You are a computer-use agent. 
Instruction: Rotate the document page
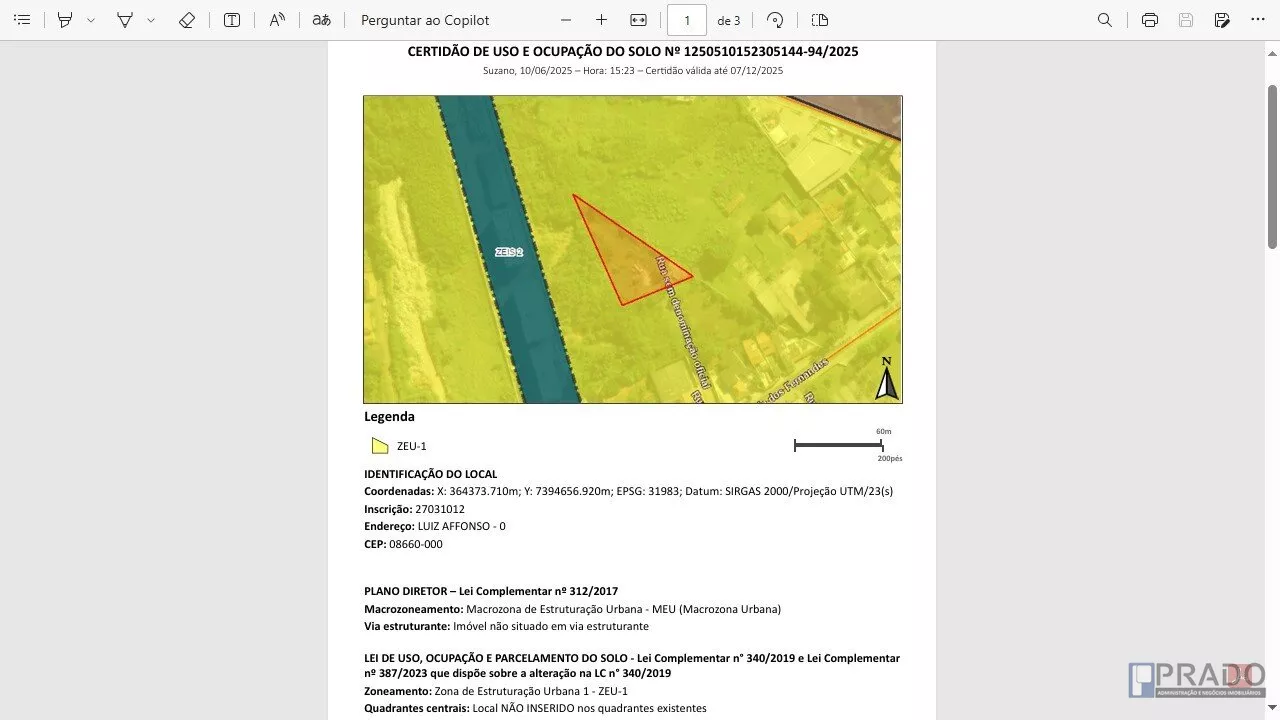point(775,20)
